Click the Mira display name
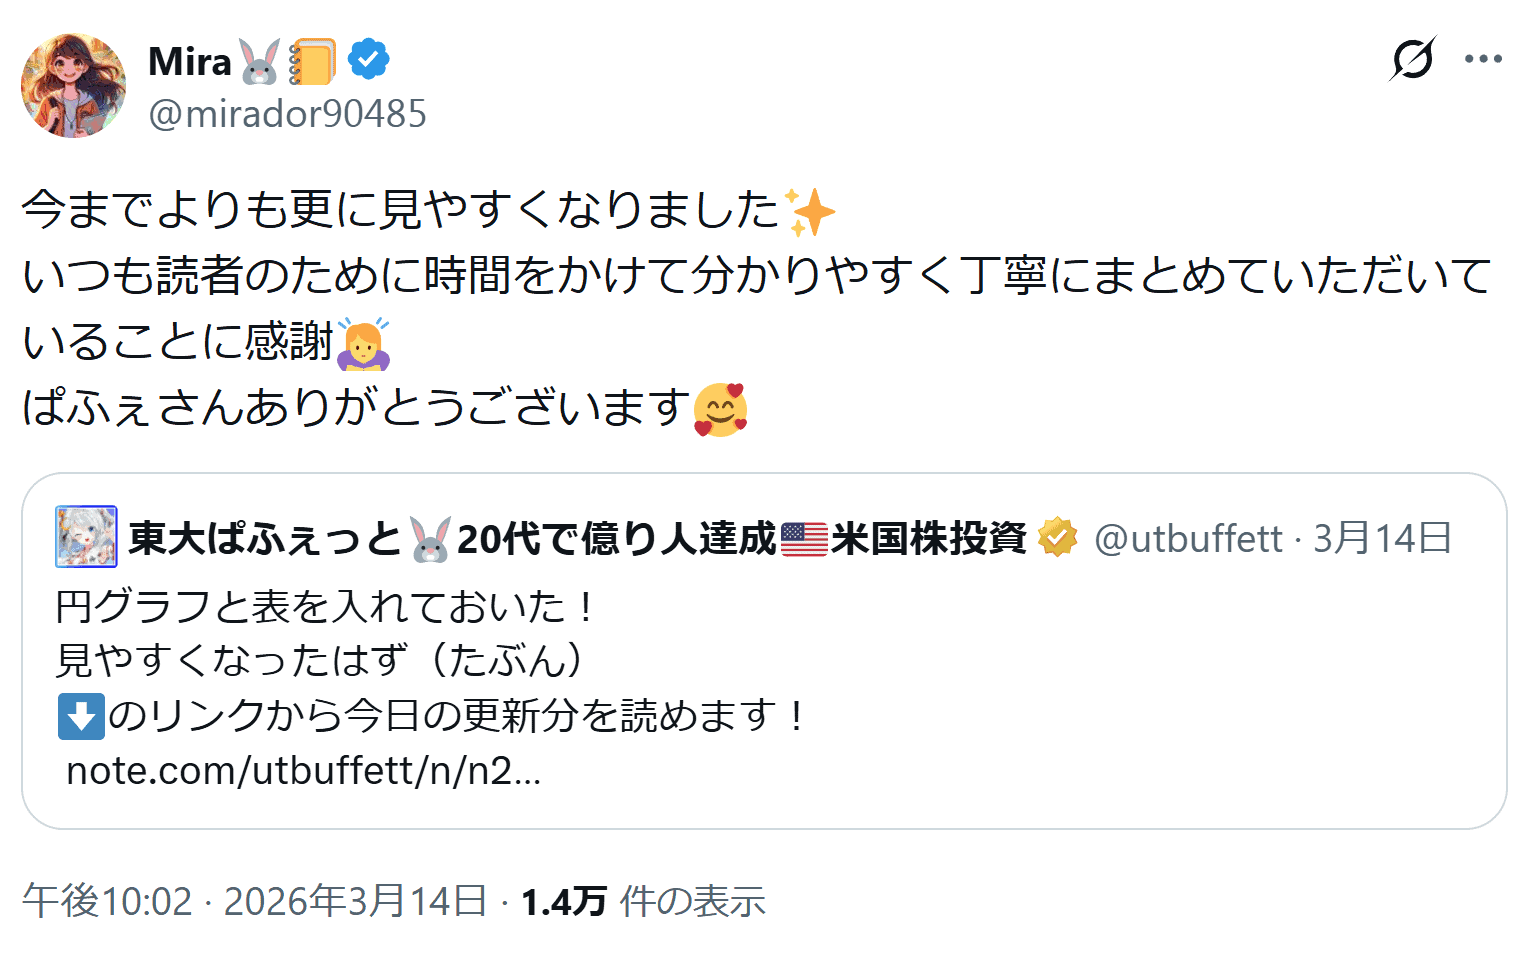Image resolution: width=1527 pixels, height=958 pixels. pos(190,62)
